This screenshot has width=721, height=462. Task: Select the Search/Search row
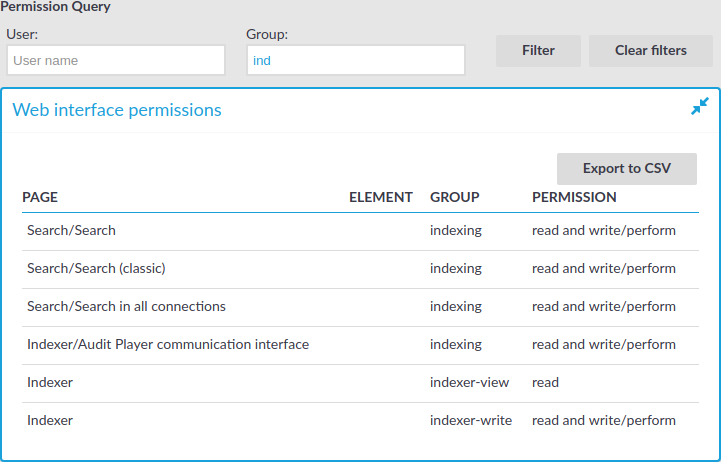pyautogui.click(x=360, y=232)
